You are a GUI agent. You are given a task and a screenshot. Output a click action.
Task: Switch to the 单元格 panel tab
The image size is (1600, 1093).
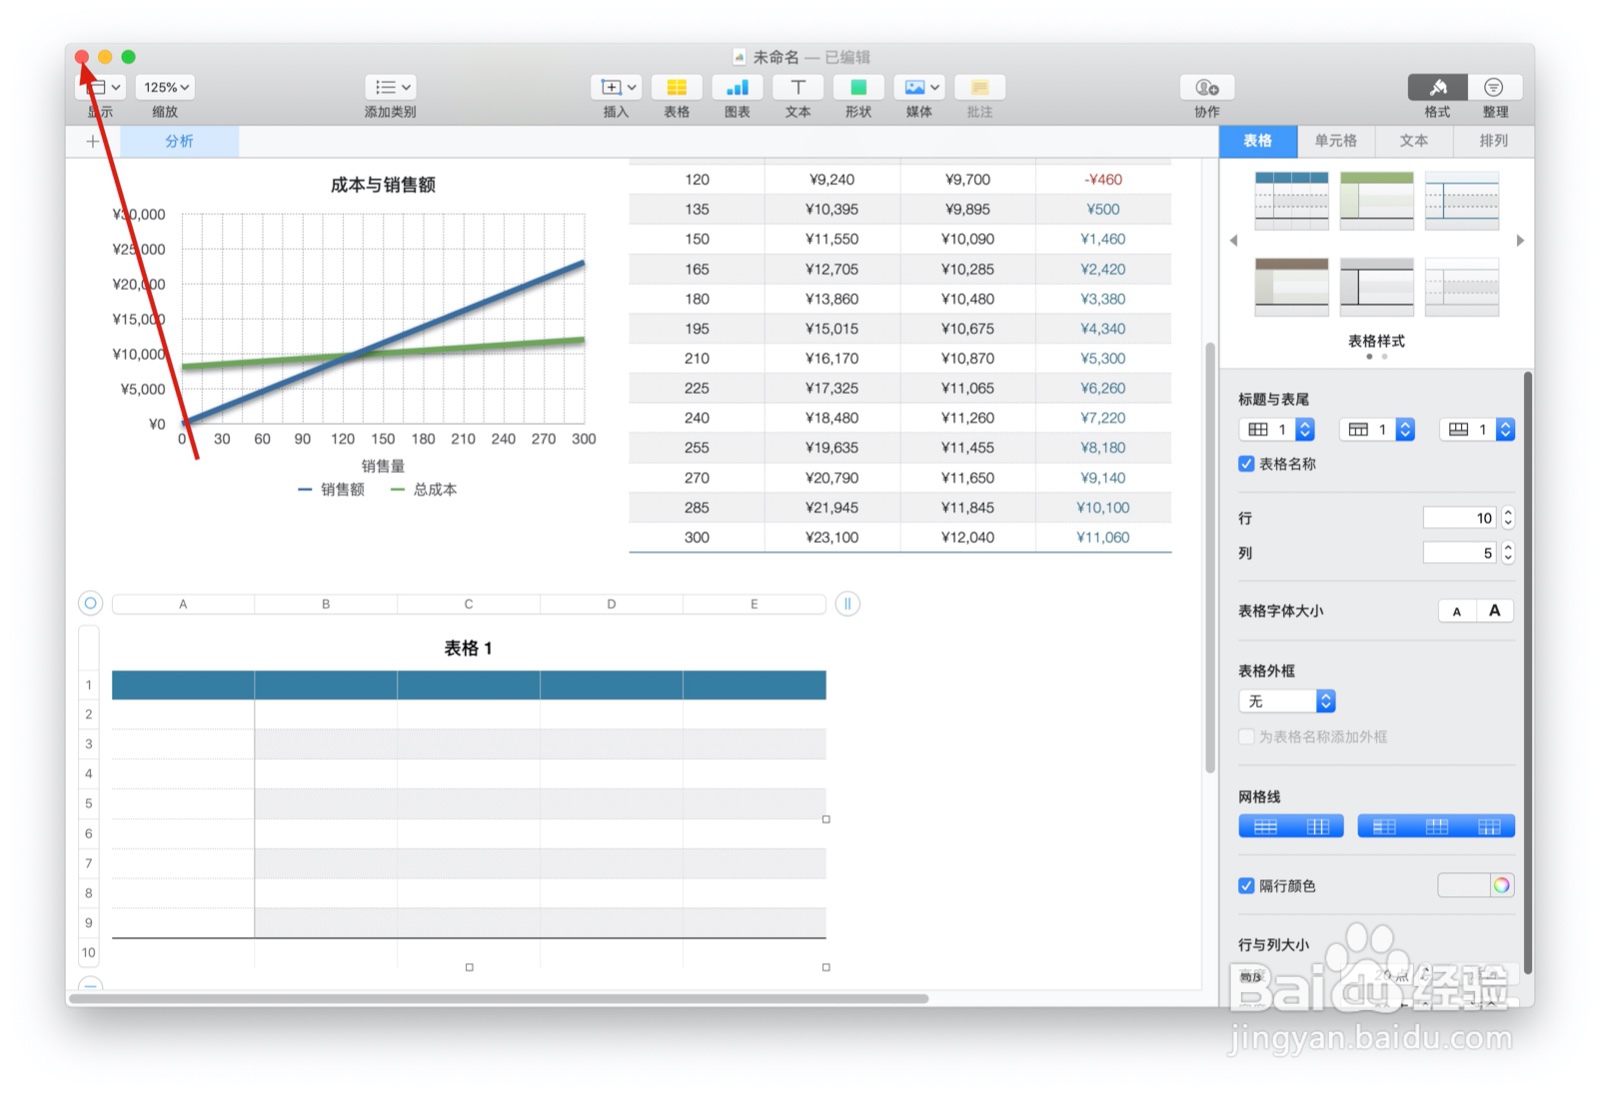[1336, 141]
